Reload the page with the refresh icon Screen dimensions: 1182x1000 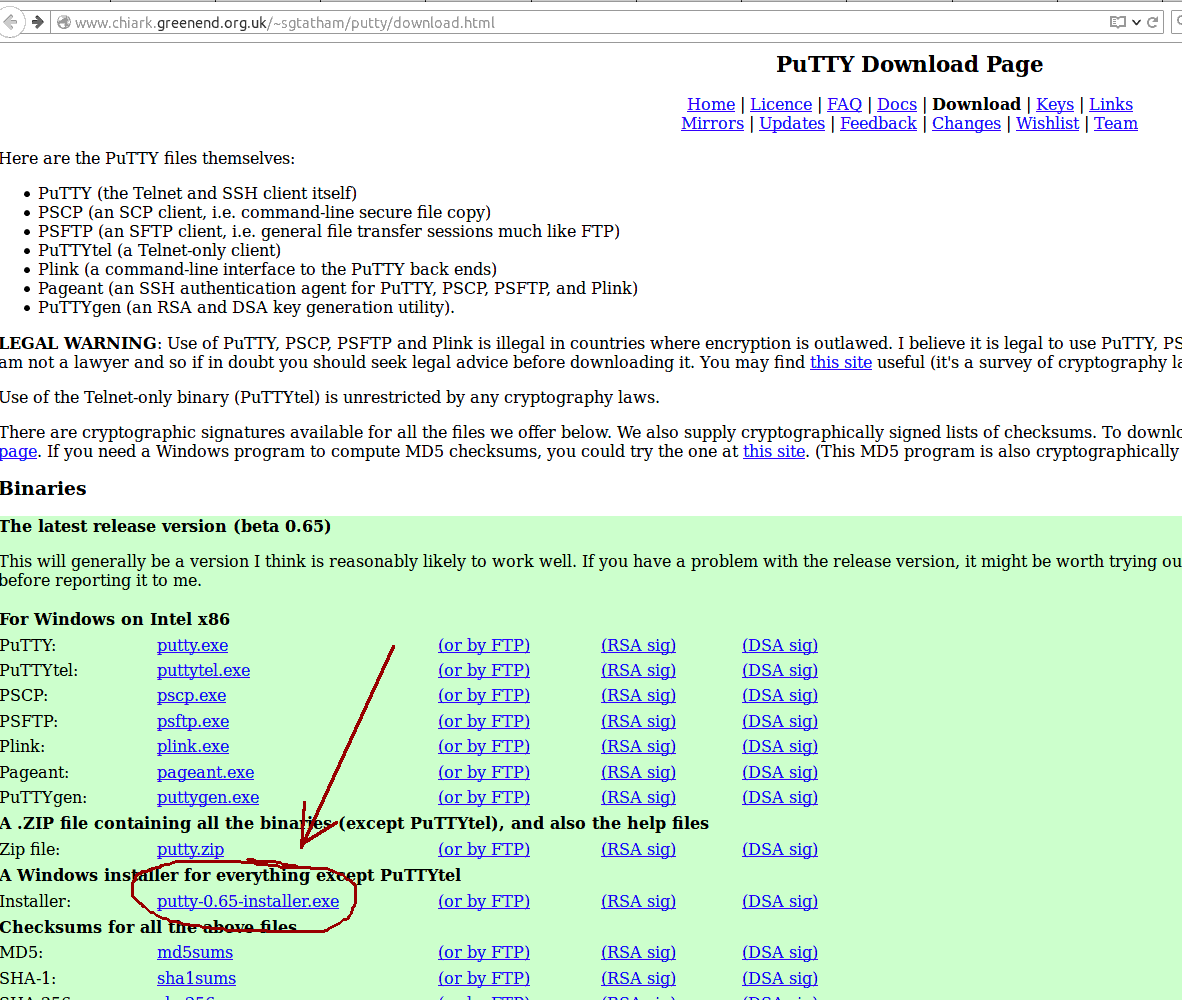pos(1153,22)
